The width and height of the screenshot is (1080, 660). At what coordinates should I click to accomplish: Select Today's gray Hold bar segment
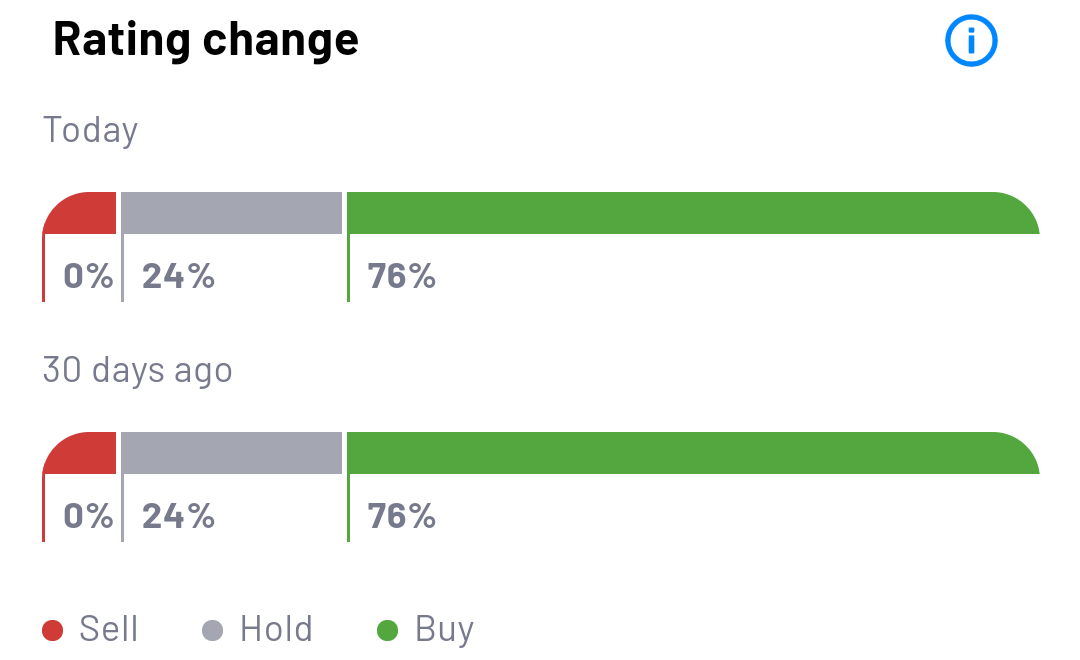[x=231, y=213]
